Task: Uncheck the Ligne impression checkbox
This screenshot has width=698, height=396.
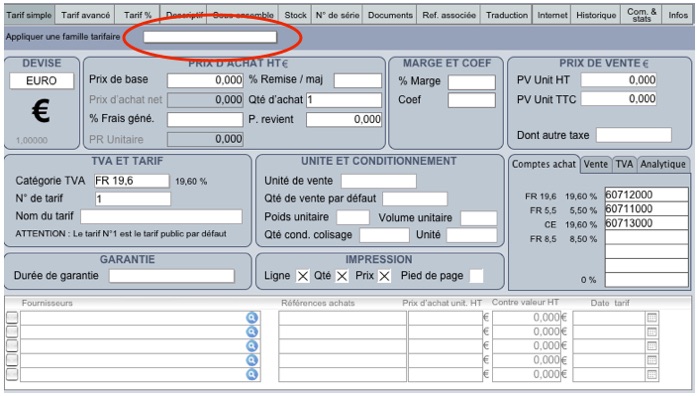Action: [303, 276]
